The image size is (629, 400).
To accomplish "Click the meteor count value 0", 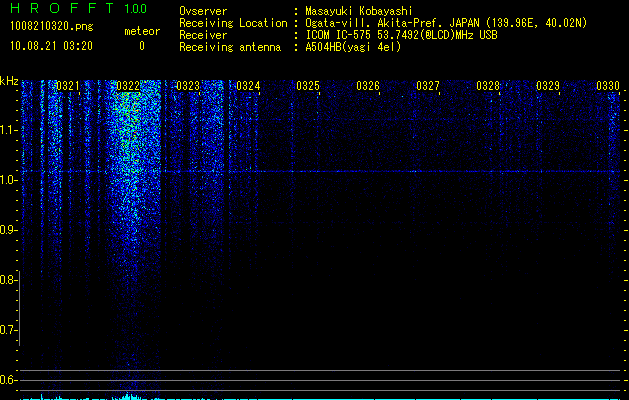I will [142, 46].
